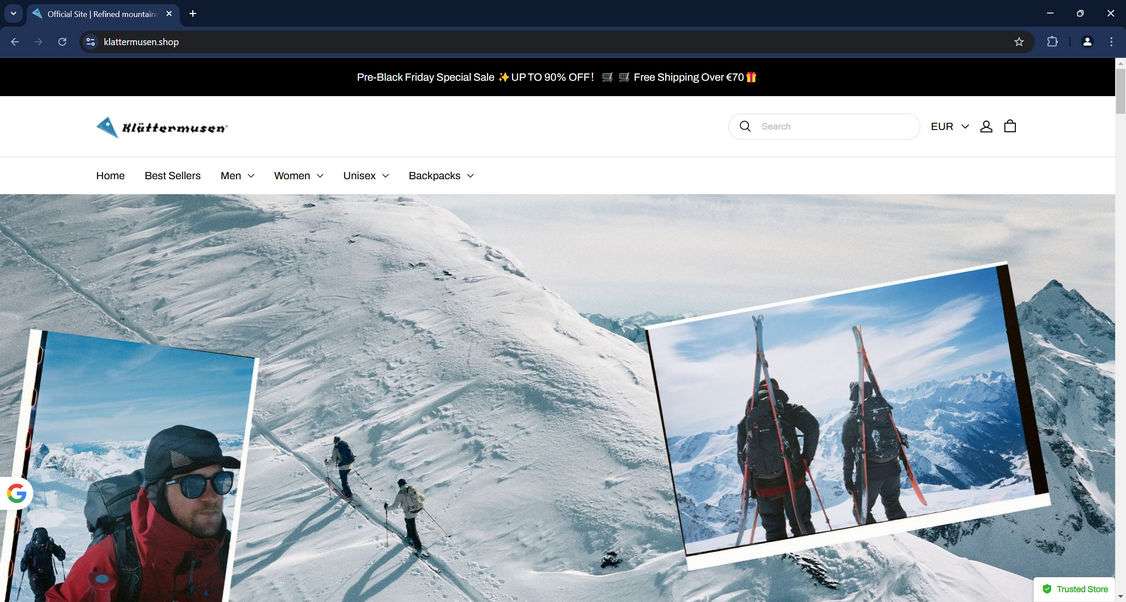The height and width of the screenshot is (602, 1126).
Task: Open the EUR currency selector
Action: point(949,126)
